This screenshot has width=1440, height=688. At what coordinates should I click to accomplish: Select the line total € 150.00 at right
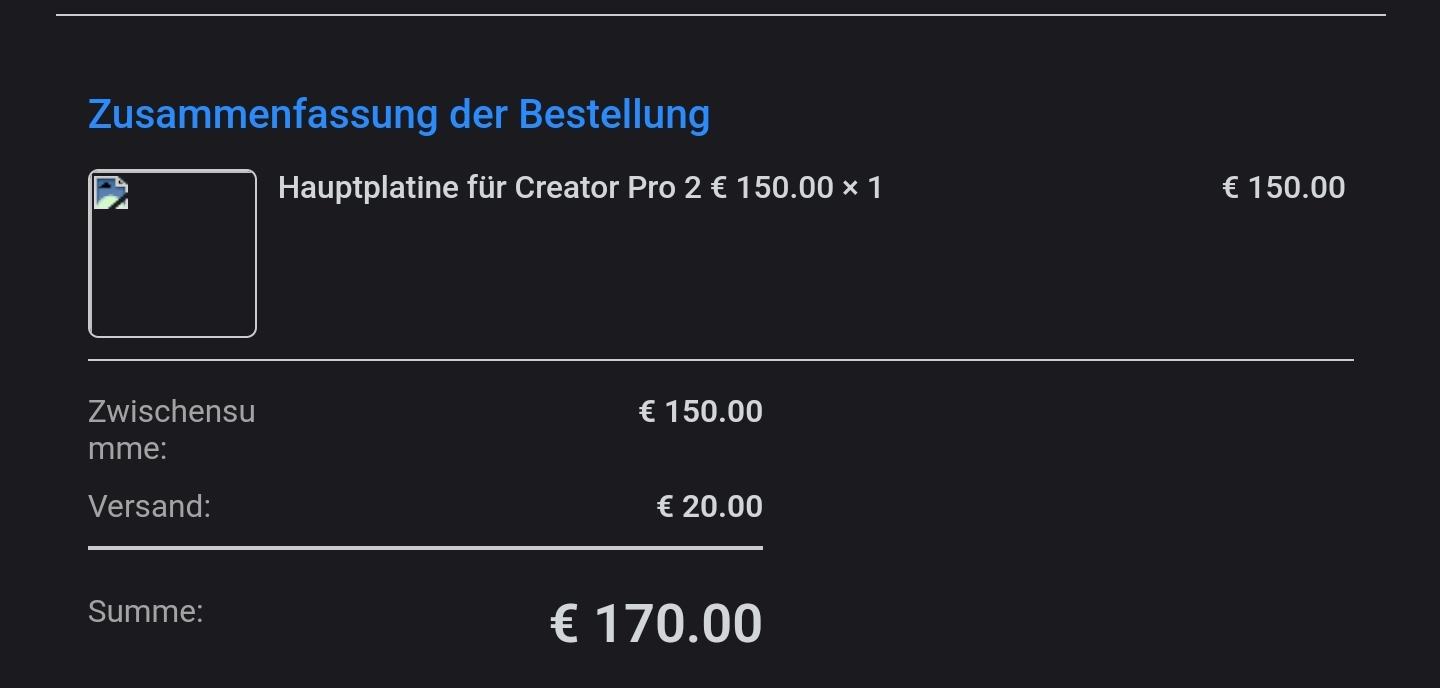[x=1283, y=188]
